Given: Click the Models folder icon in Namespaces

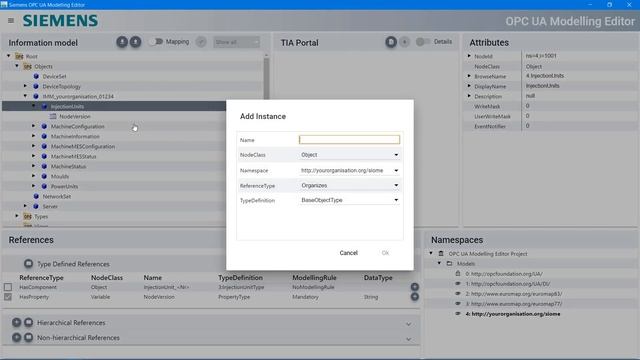Looking at the screenshot, I should [x=449, y=264].
